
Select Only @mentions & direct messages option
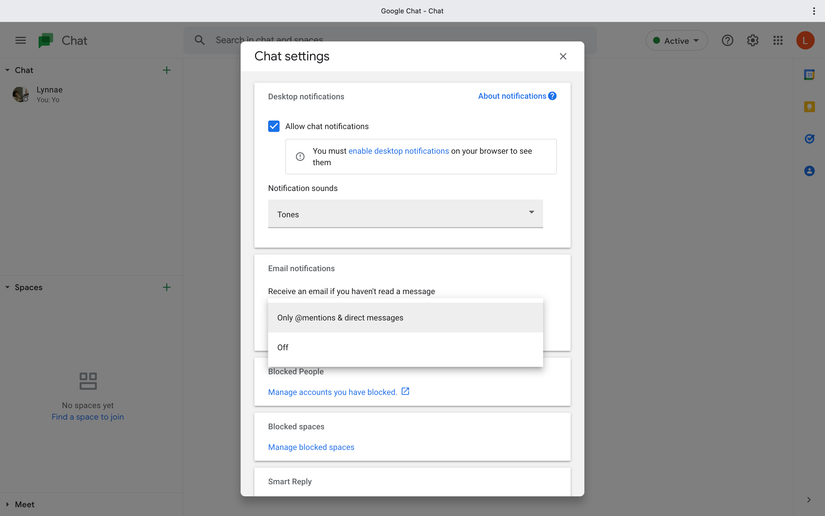point(405,318)
